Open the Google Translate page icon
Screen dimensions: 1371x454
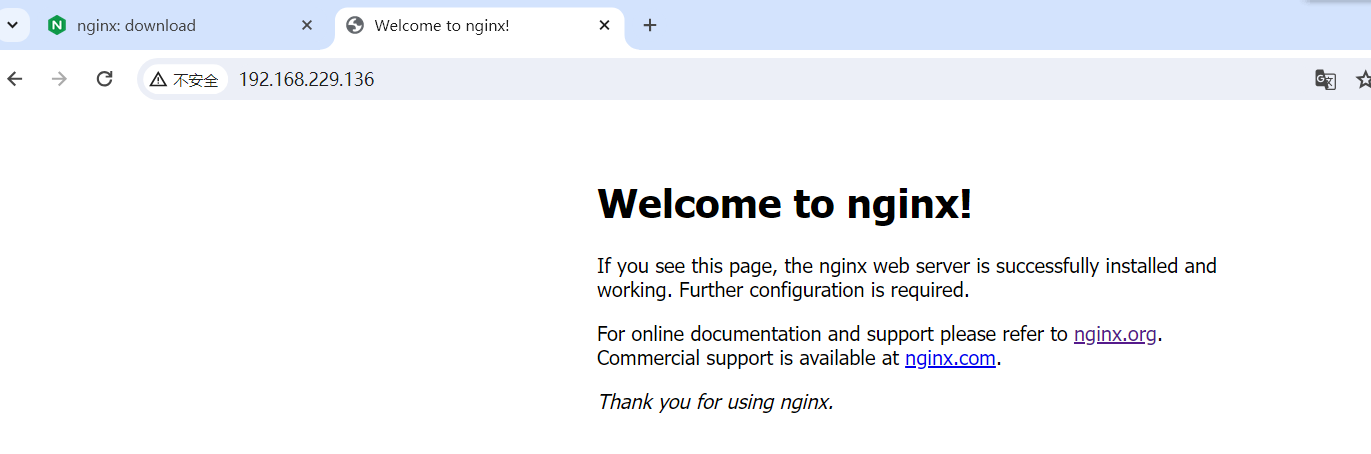click(1325, 80)
